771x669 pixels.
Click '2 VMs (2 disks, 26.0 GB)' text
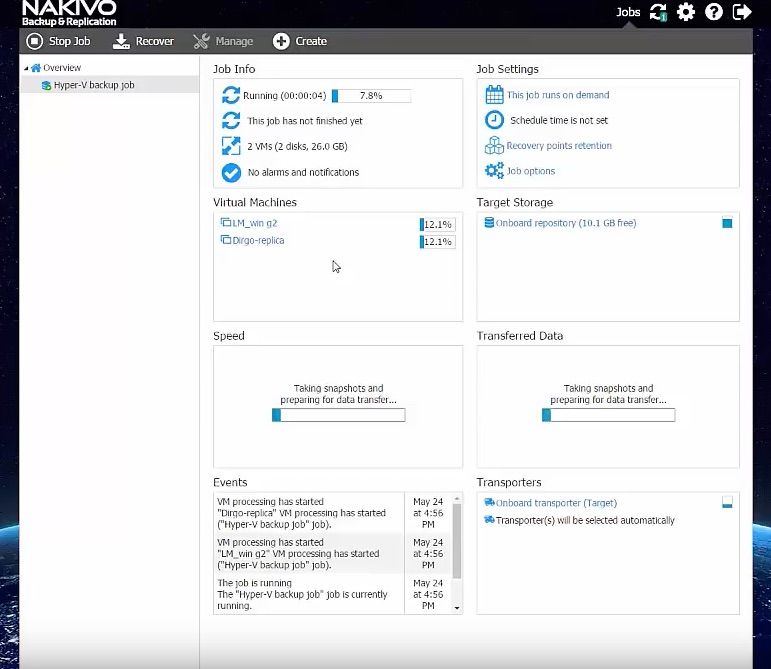pos(297,146)
